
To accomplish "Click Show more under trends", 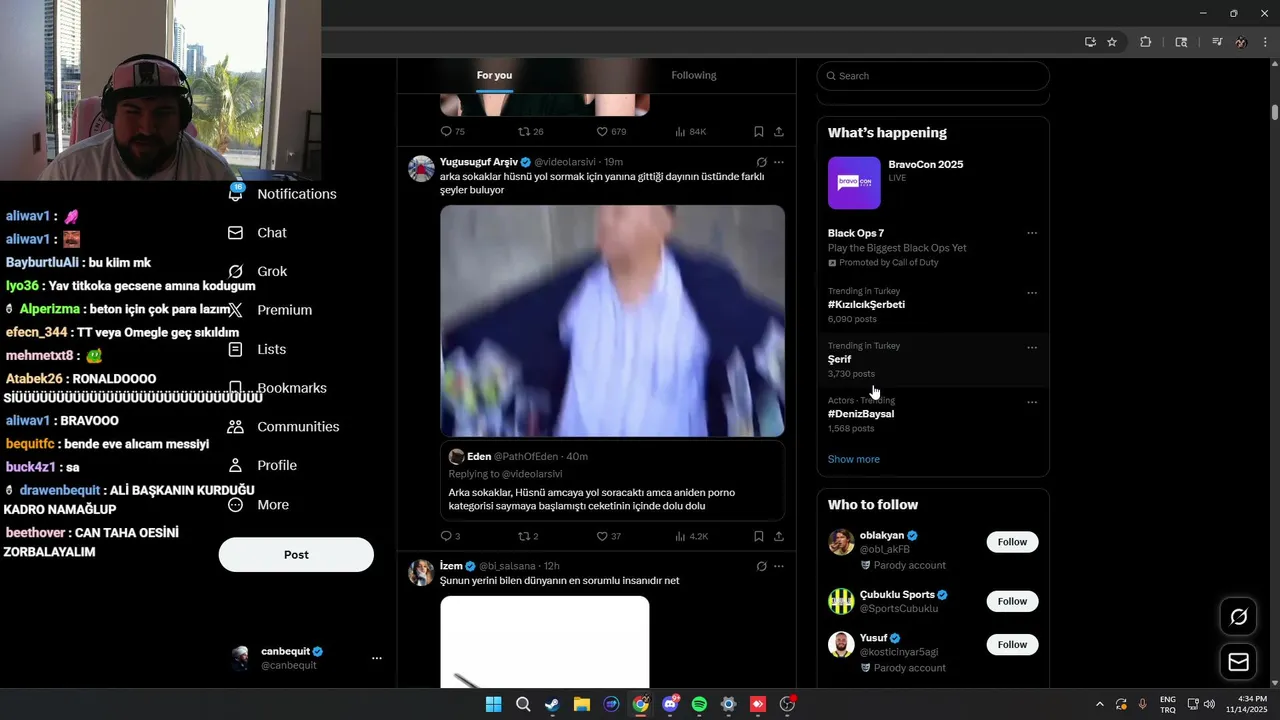I will click(854, 459).
